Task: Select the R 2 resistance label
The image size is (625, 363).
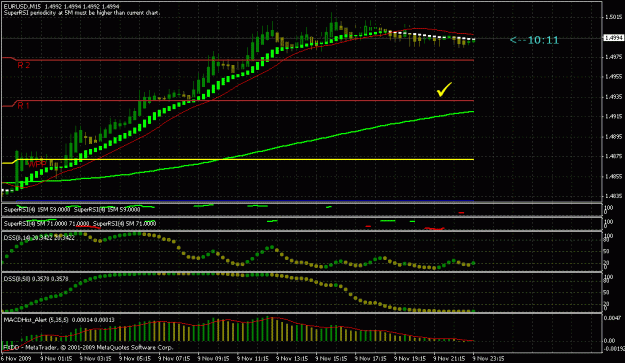Action: (24, 65)
